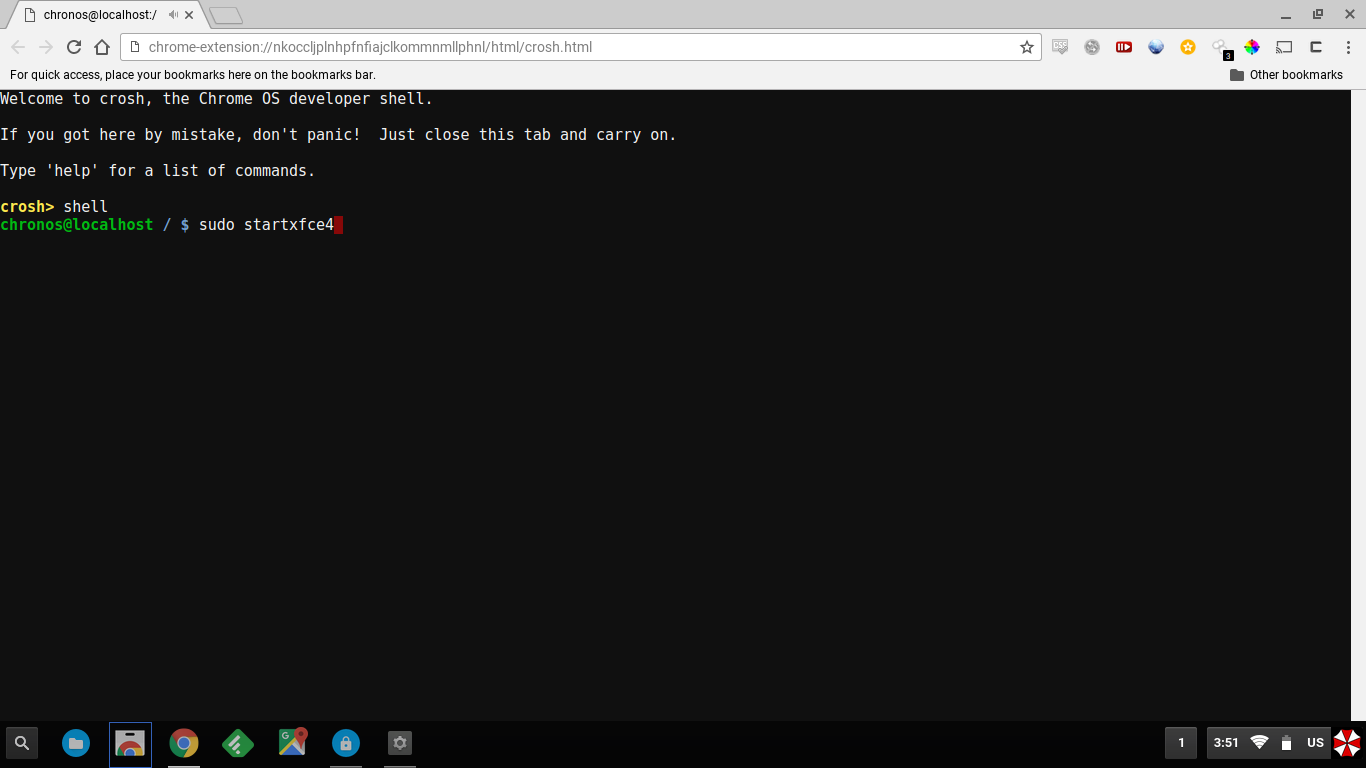Open the CSS checker extension
Screen dimensions: 1366x768
[x=1060, y=46]
